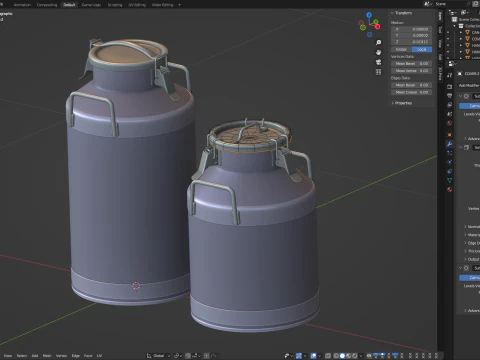Open the viewport shading options dropdown
The image size is (480, 360).
pos(361,356)
